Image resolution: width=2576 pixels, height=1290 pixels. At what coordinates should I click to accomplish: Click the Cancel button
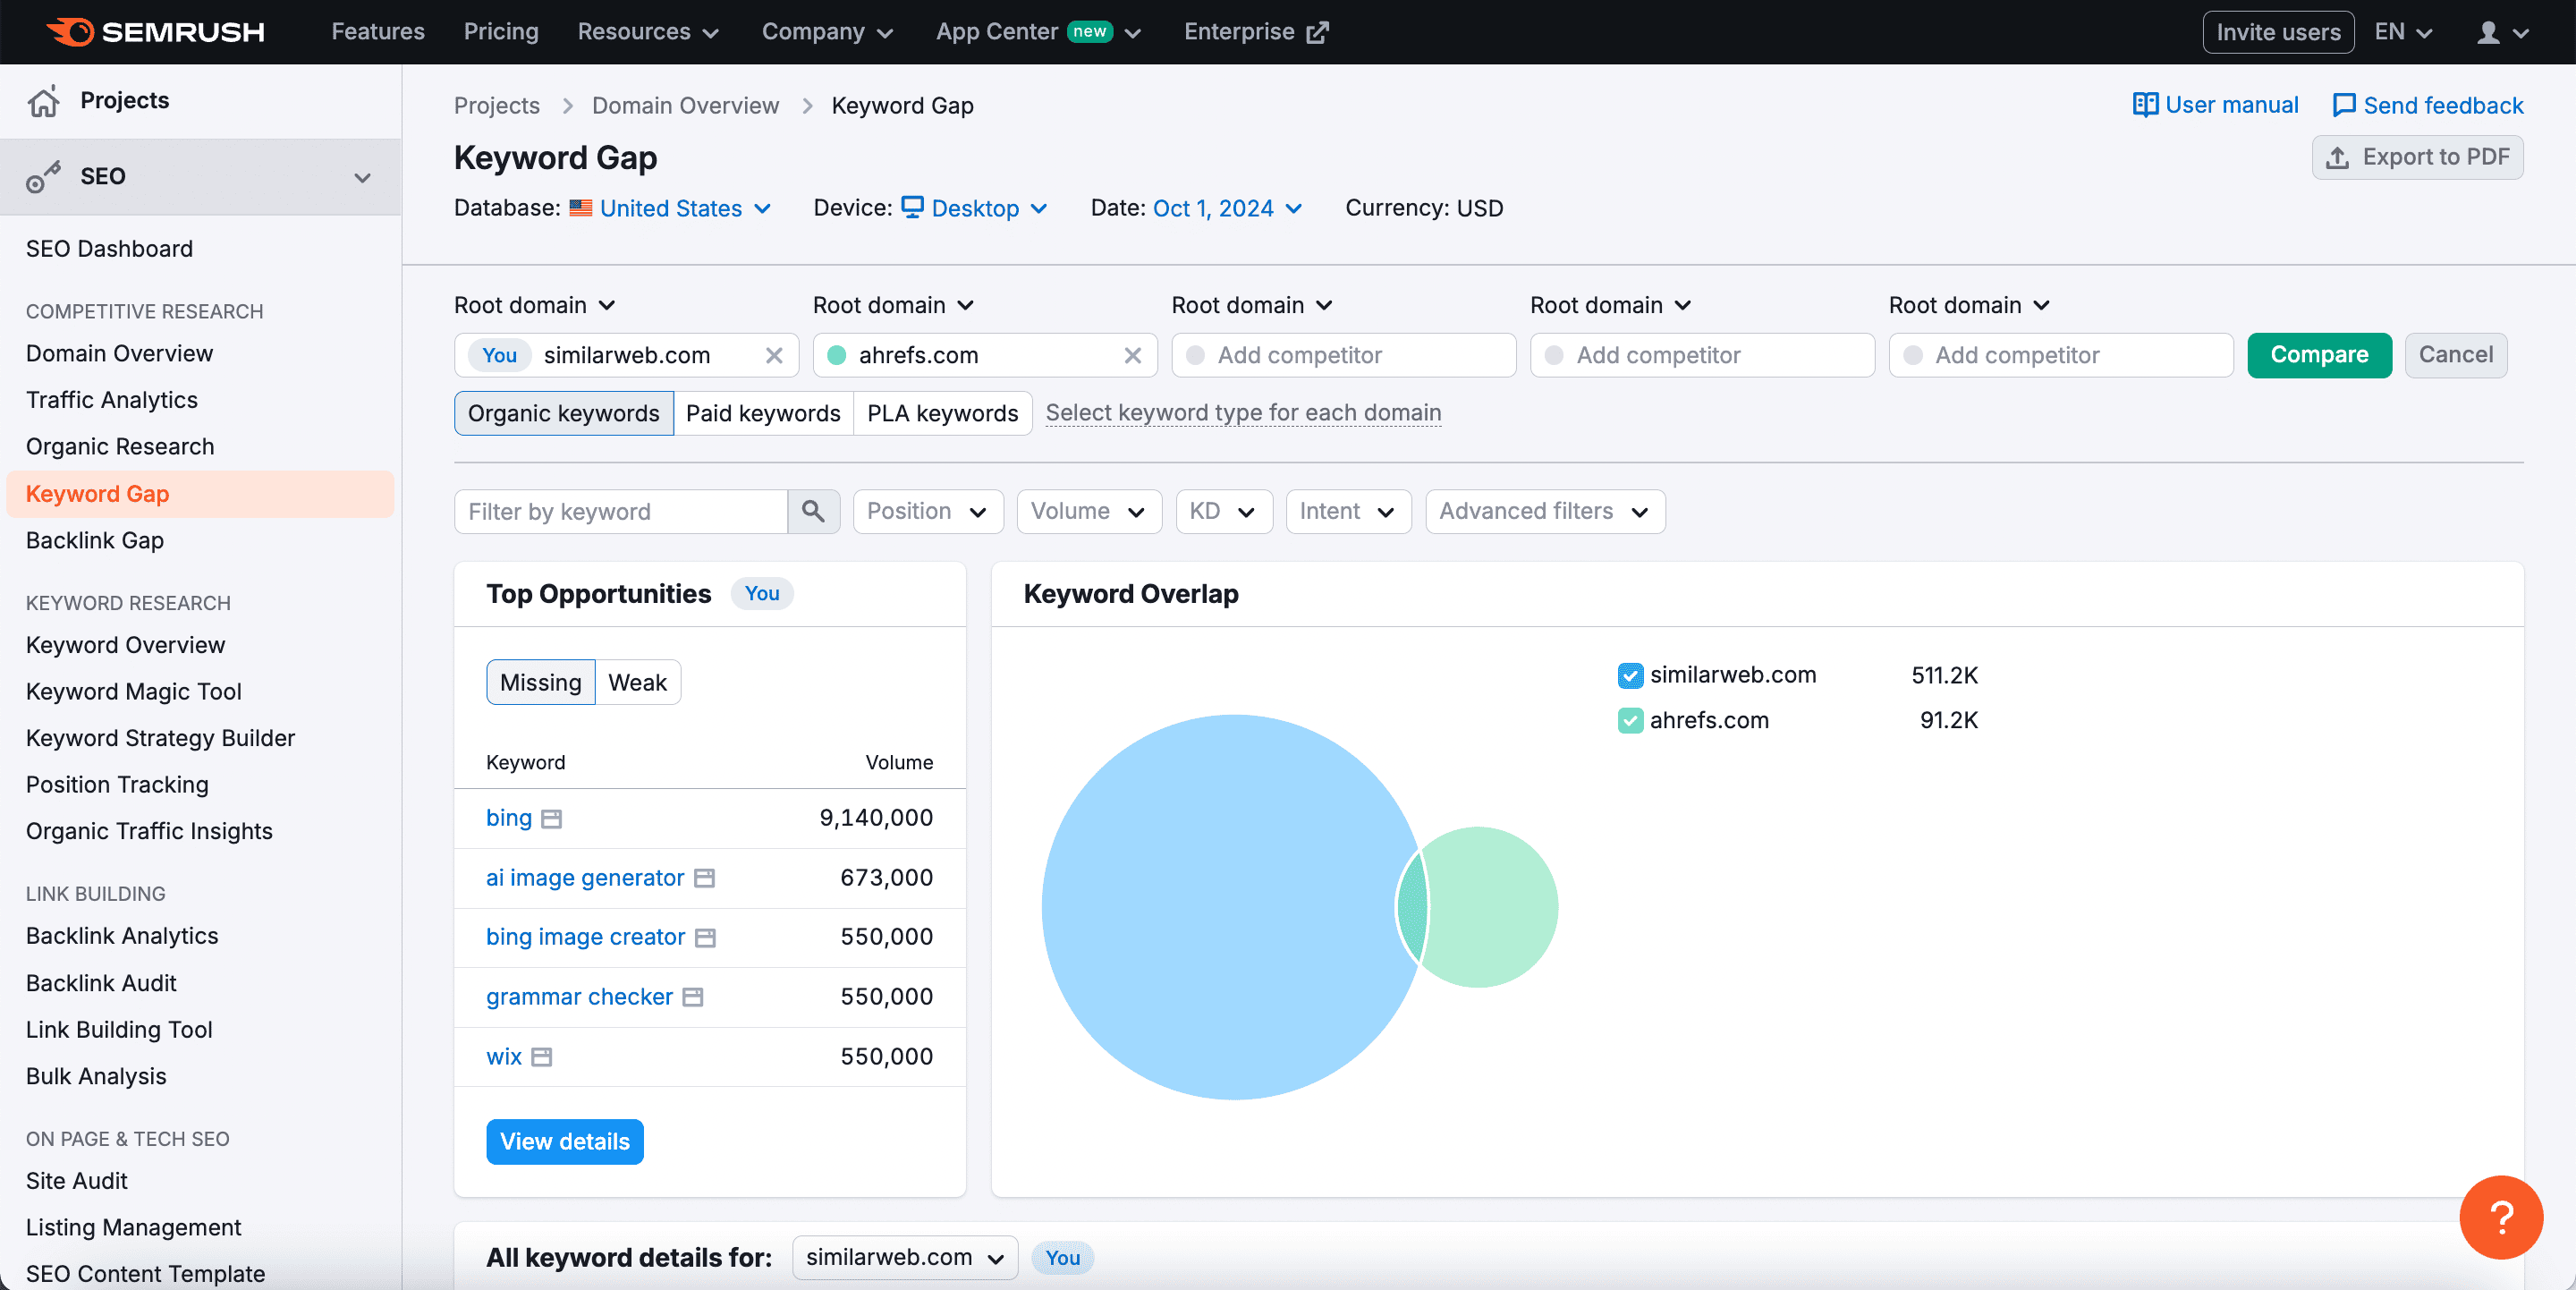[x=2455, y=355]
